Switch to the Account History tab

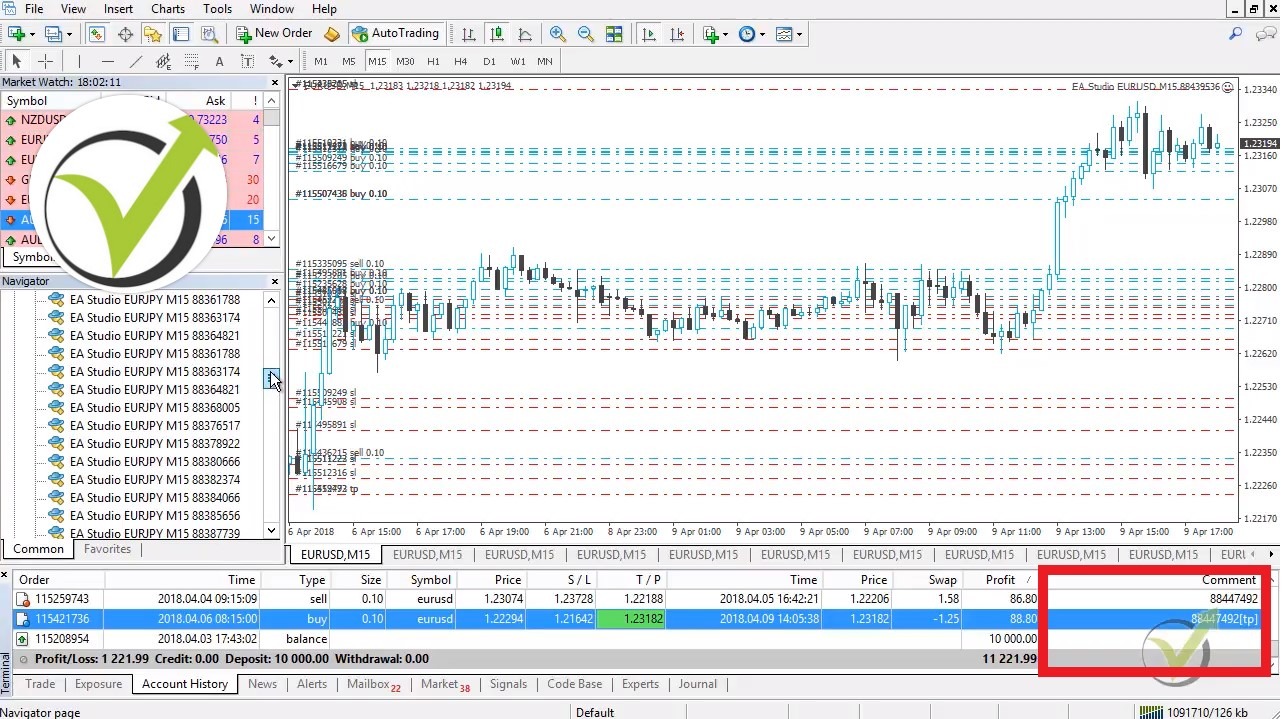pyautogui.click(x=184, y=684)
